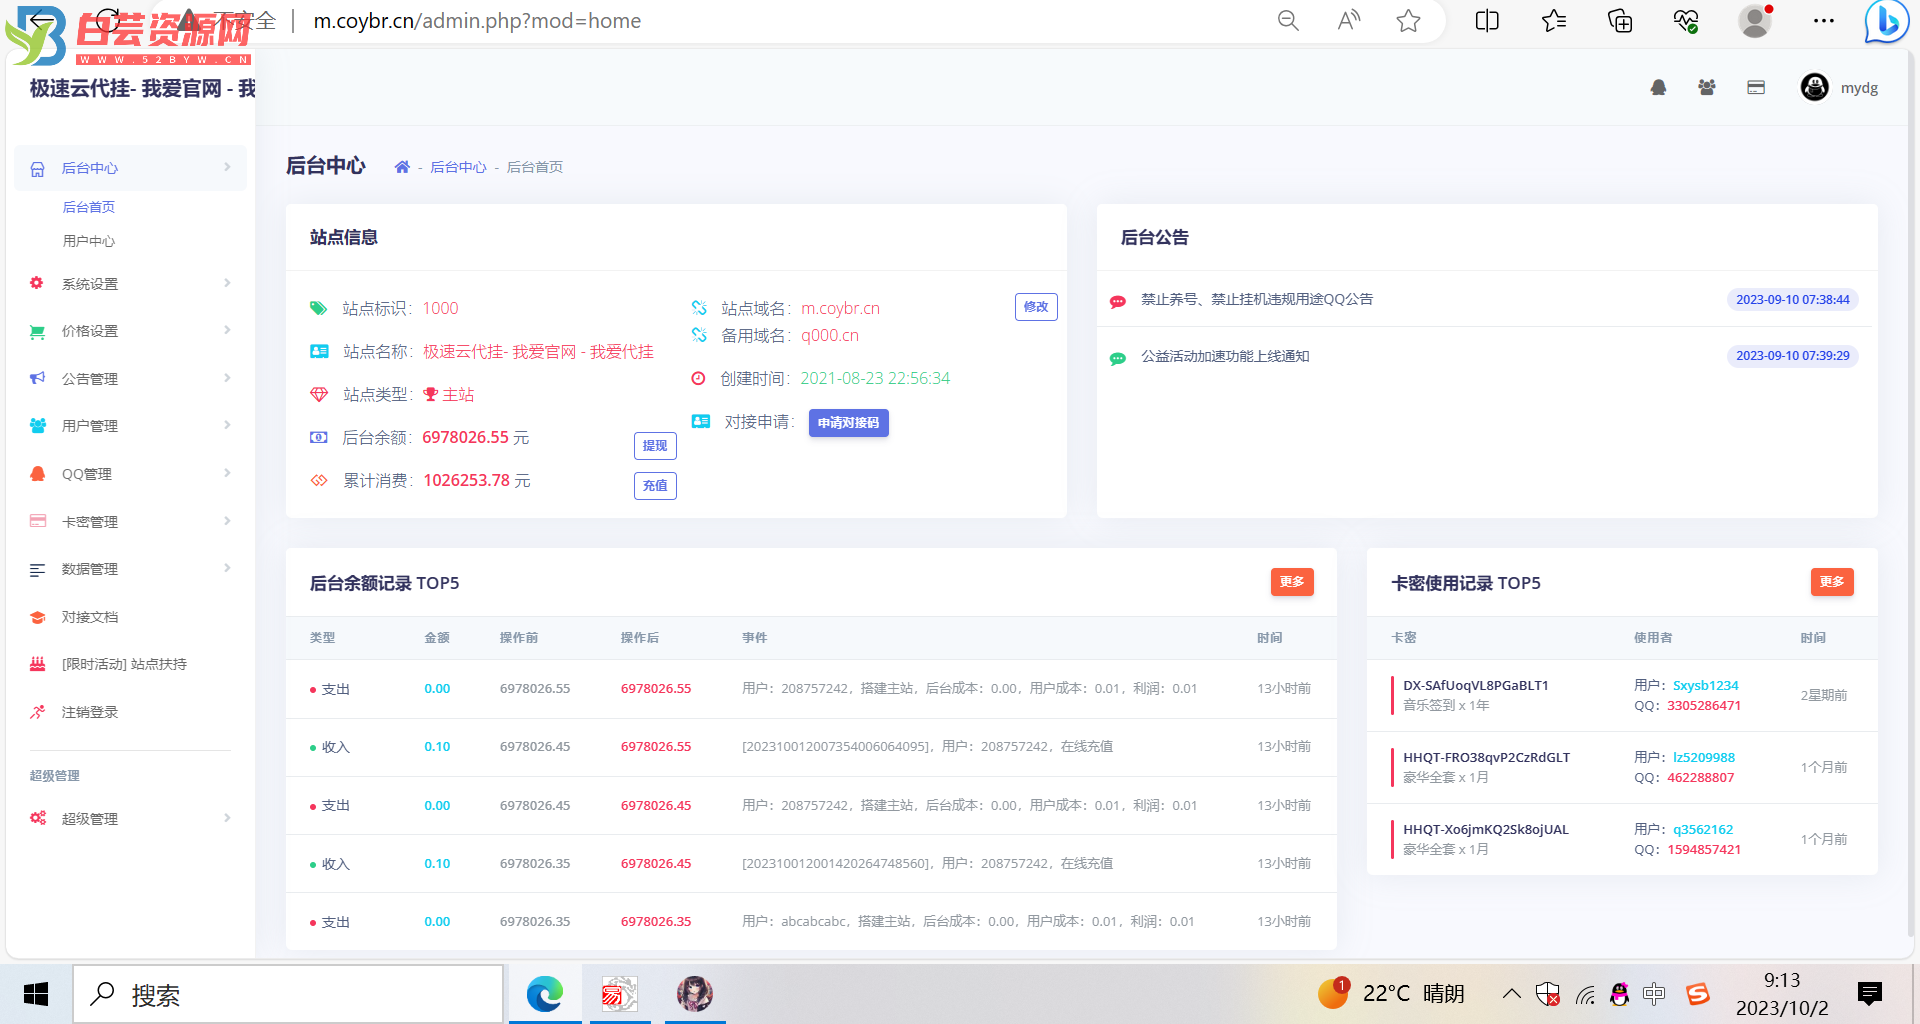Click the site domain m.coybr.cn link
Screen dimensions: 1920x1024
(840, 308)
